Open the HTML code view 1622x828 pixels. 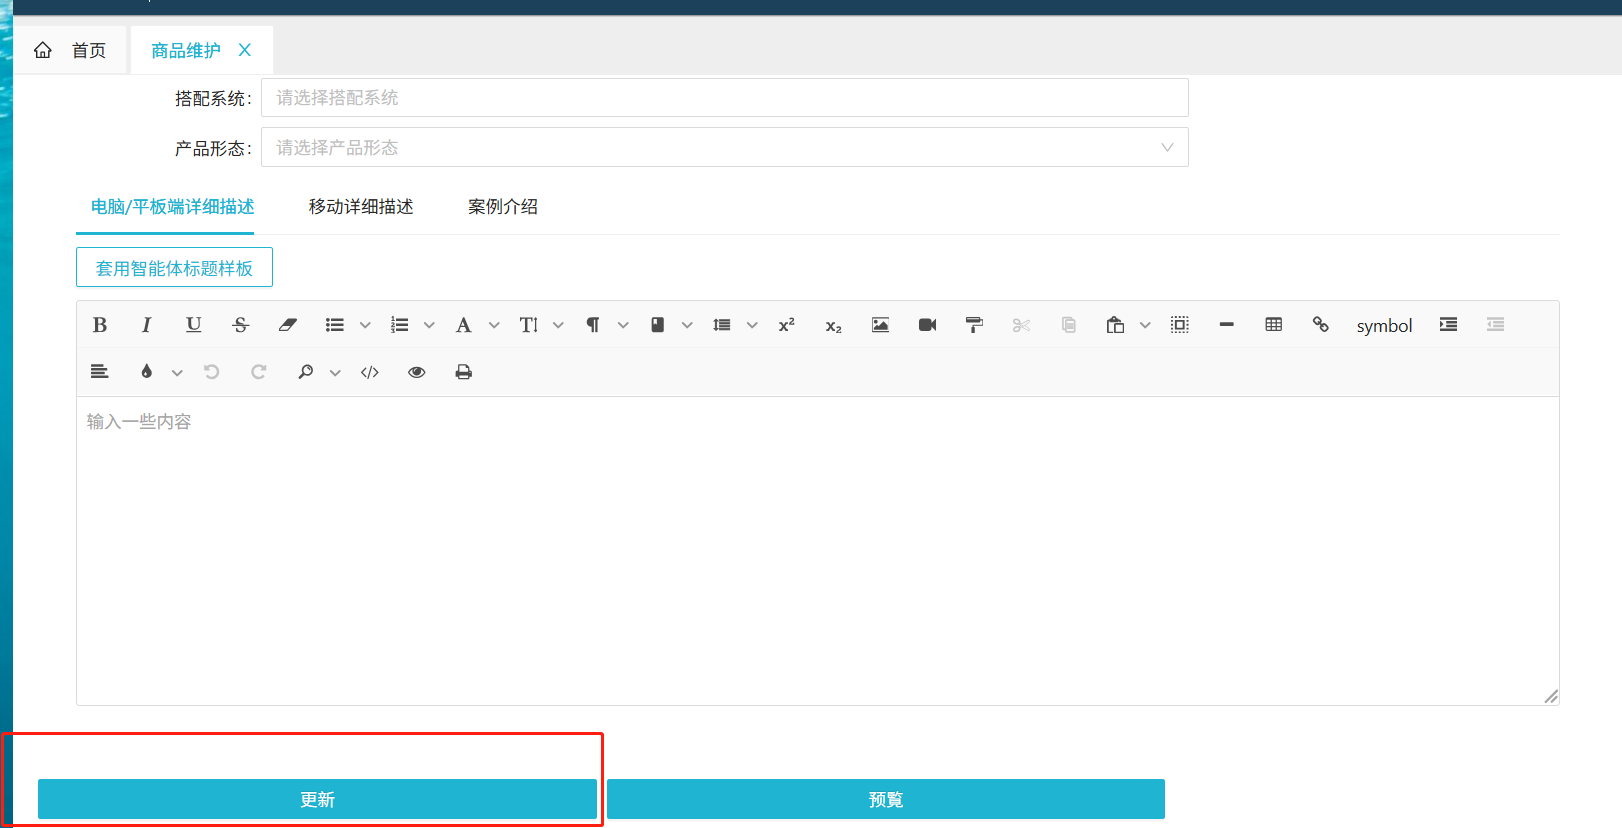370,372
